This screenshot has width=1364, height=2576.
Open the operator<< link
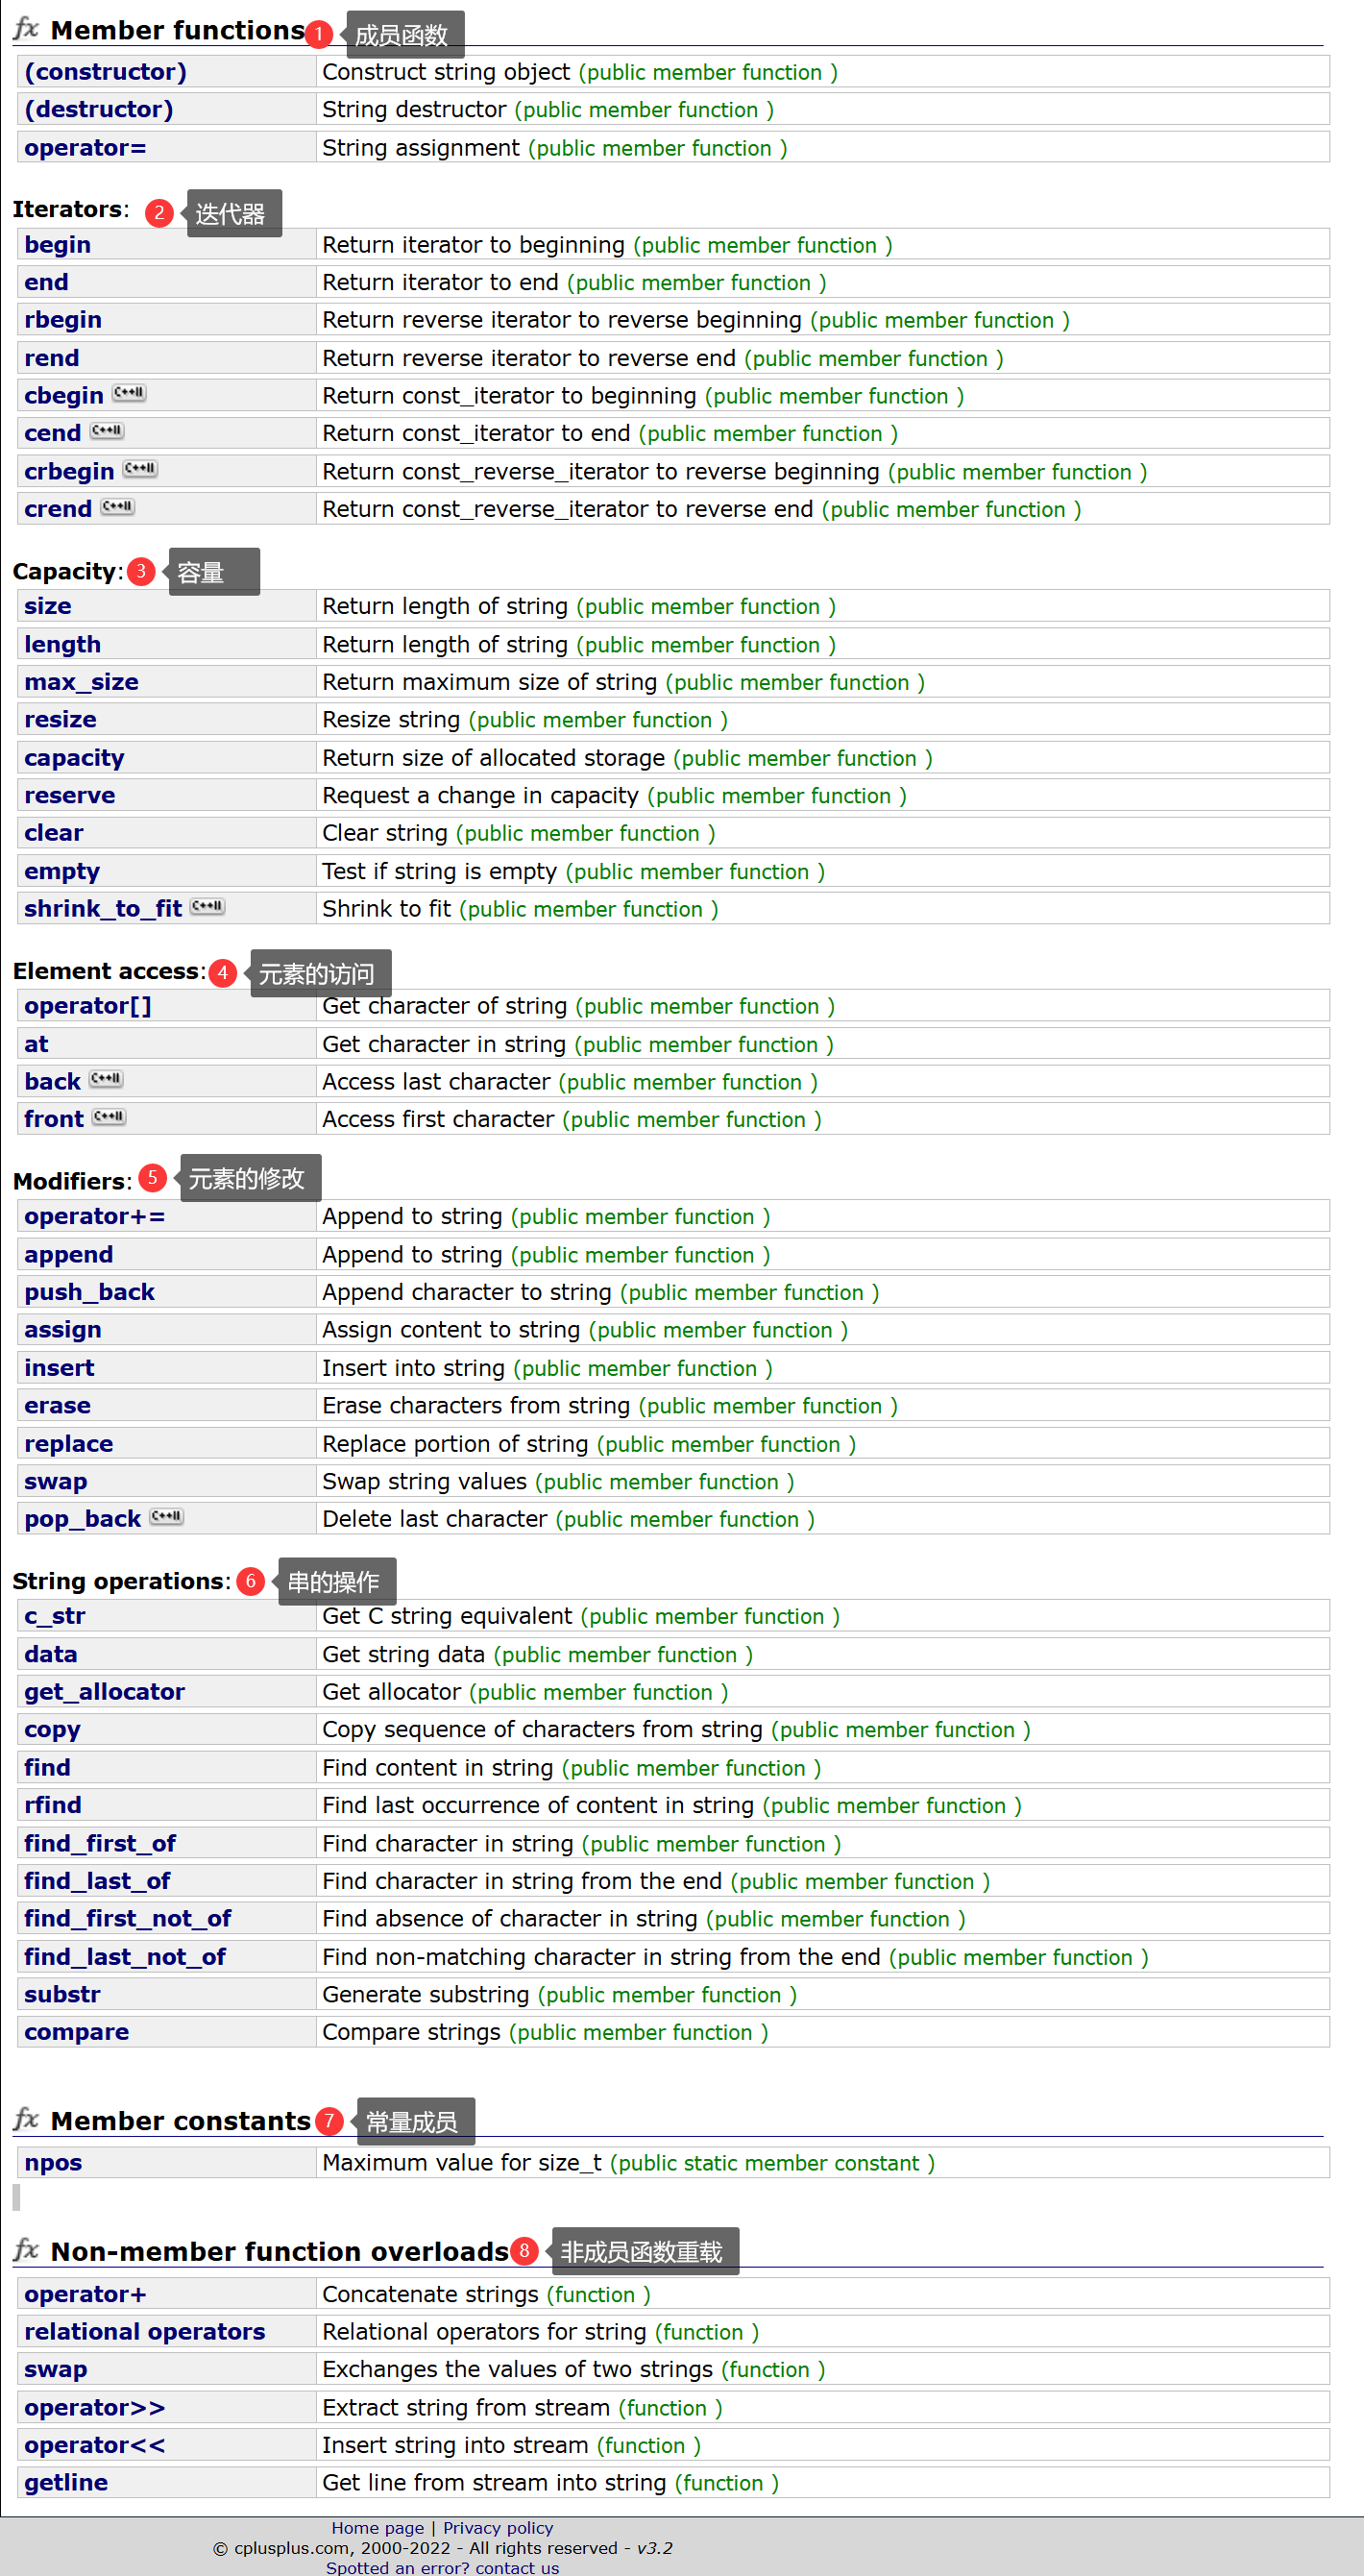(x=94, y=2445)
